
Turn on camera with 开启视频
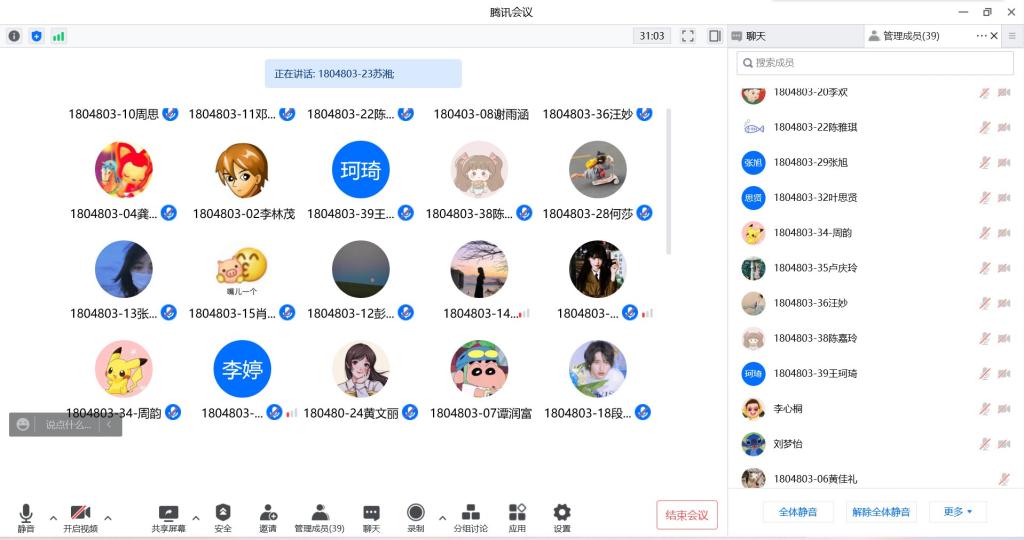(80, 517)
